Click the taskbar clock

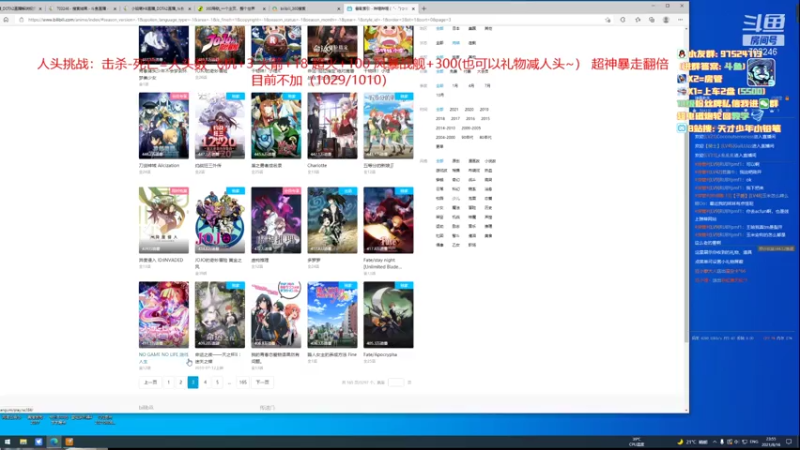click(x=771, y=442)
